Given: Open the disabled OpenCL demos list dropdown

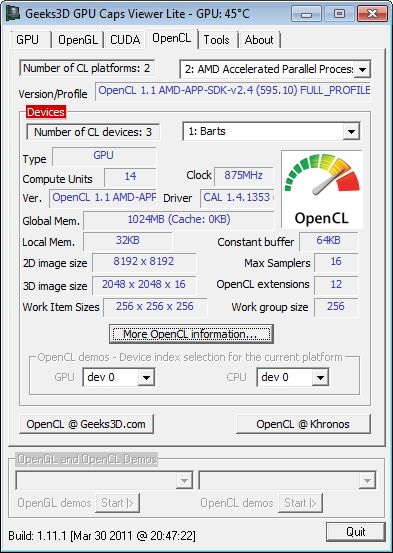Looking at the screenshot, I should tap(367, 480).
